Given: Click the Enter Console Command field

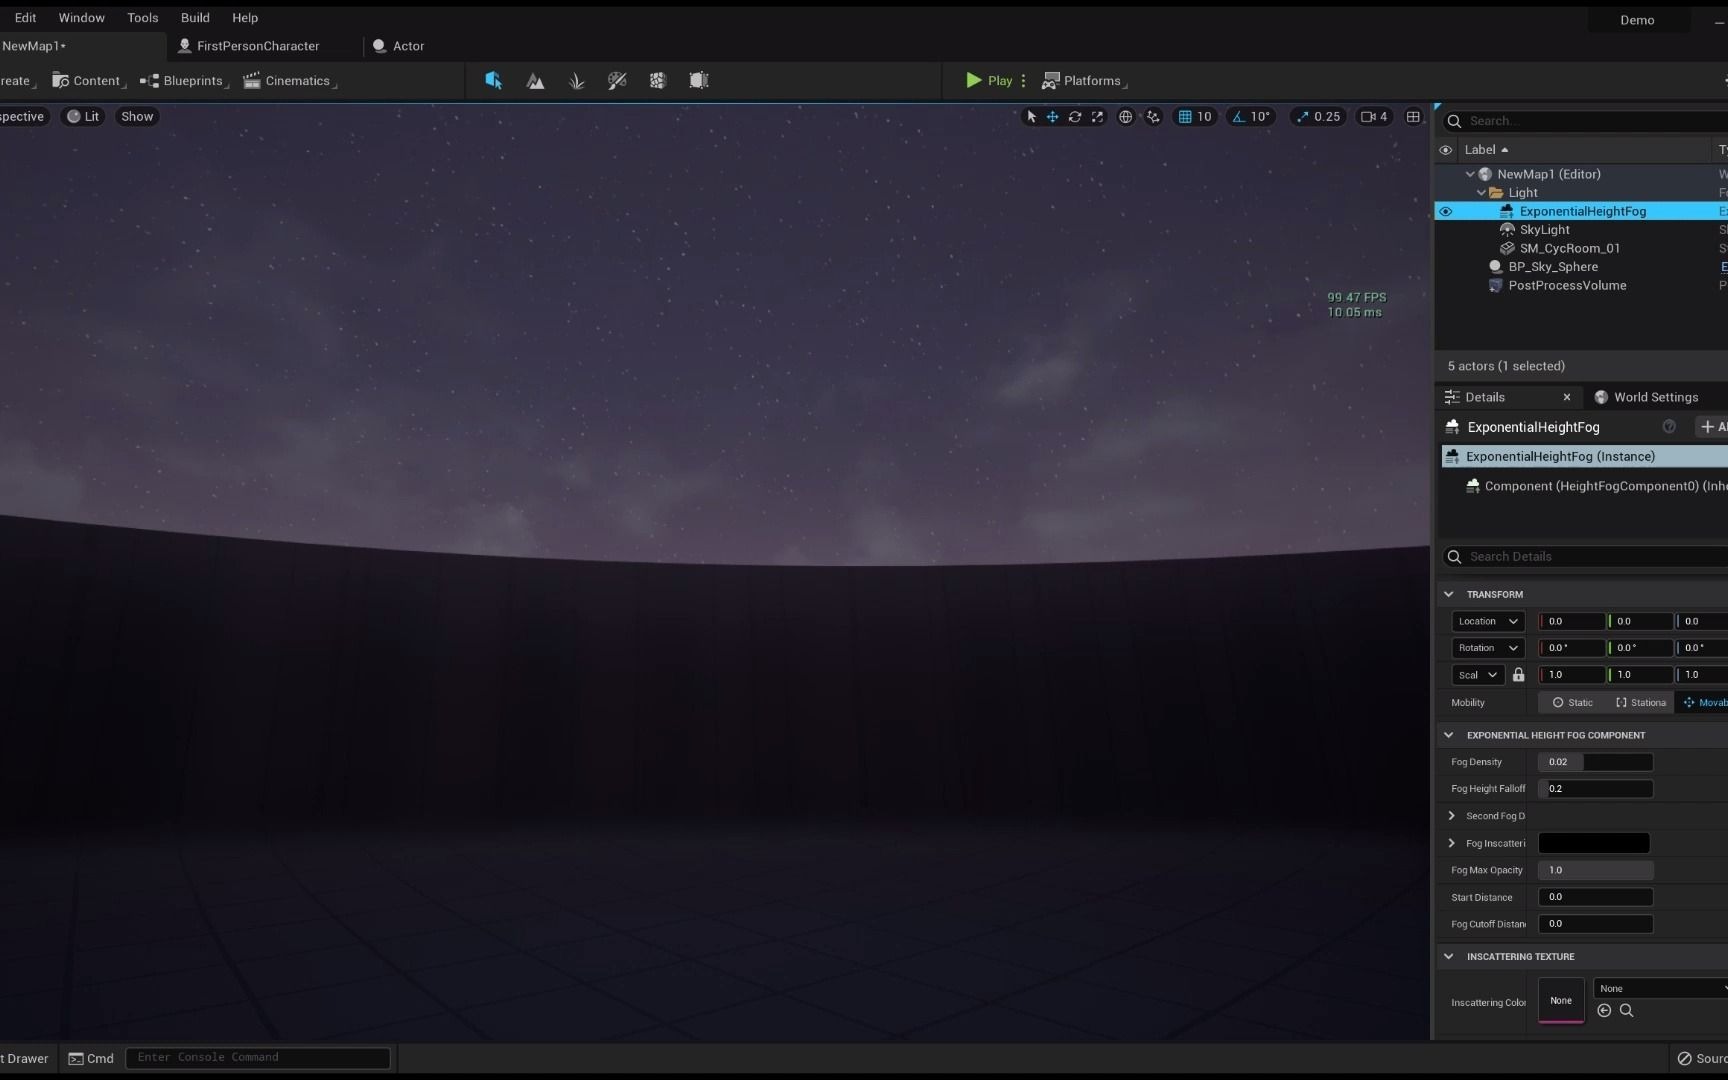Looking at the screenshot, I should click(x=258, y=1058).
